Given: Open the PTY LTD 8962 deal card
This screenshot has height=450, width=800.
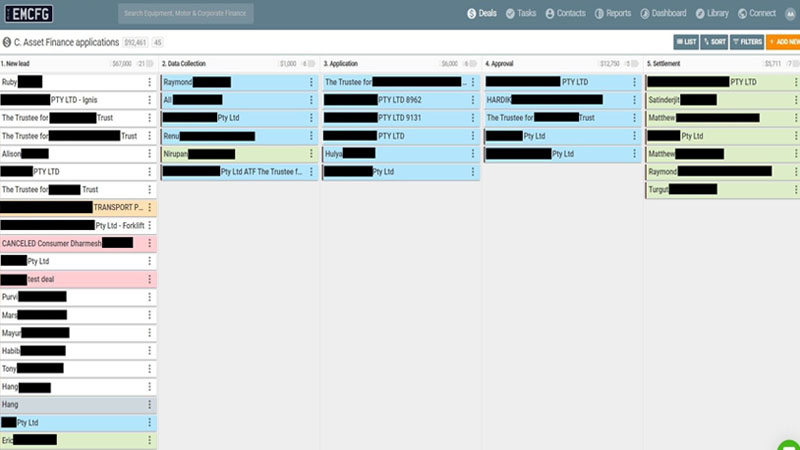Looking at the screenshot, I should pos(401,100).
